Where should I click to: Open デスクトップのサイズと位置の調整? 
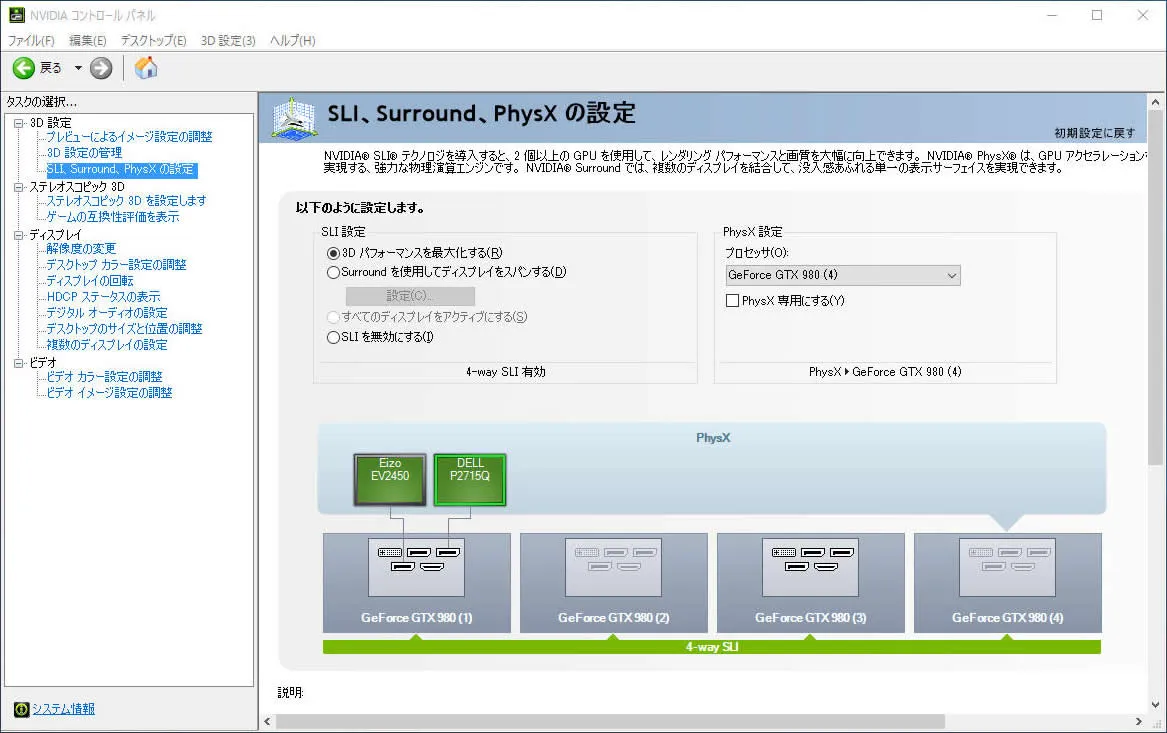[x=124, y=329]
